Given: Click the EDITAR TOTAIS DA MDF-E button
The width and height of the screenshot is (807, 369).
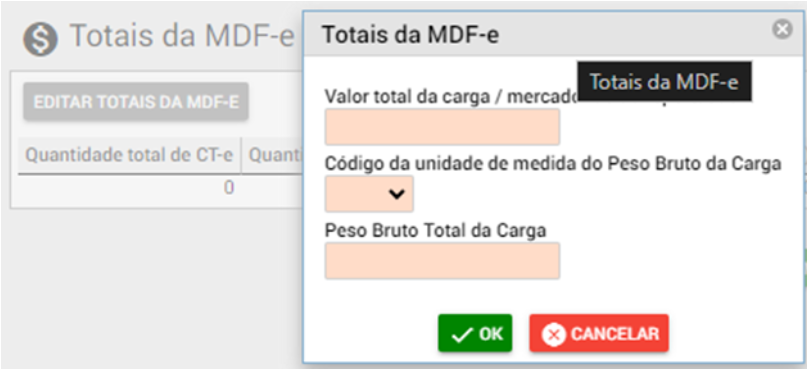Looking at the screenshot, I should click(x=136, y=102).
